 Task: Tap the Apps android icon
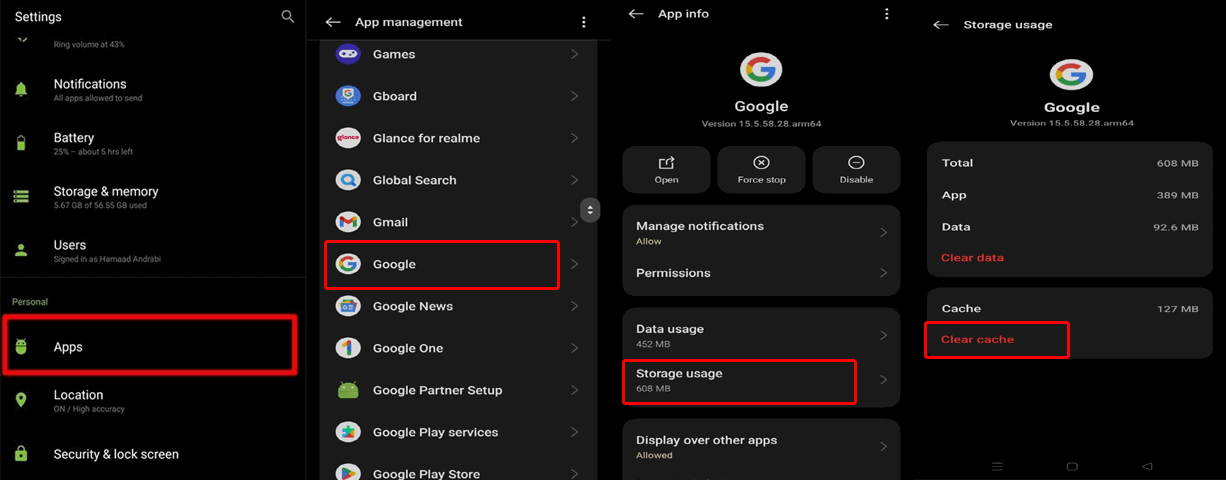[21, 347]
